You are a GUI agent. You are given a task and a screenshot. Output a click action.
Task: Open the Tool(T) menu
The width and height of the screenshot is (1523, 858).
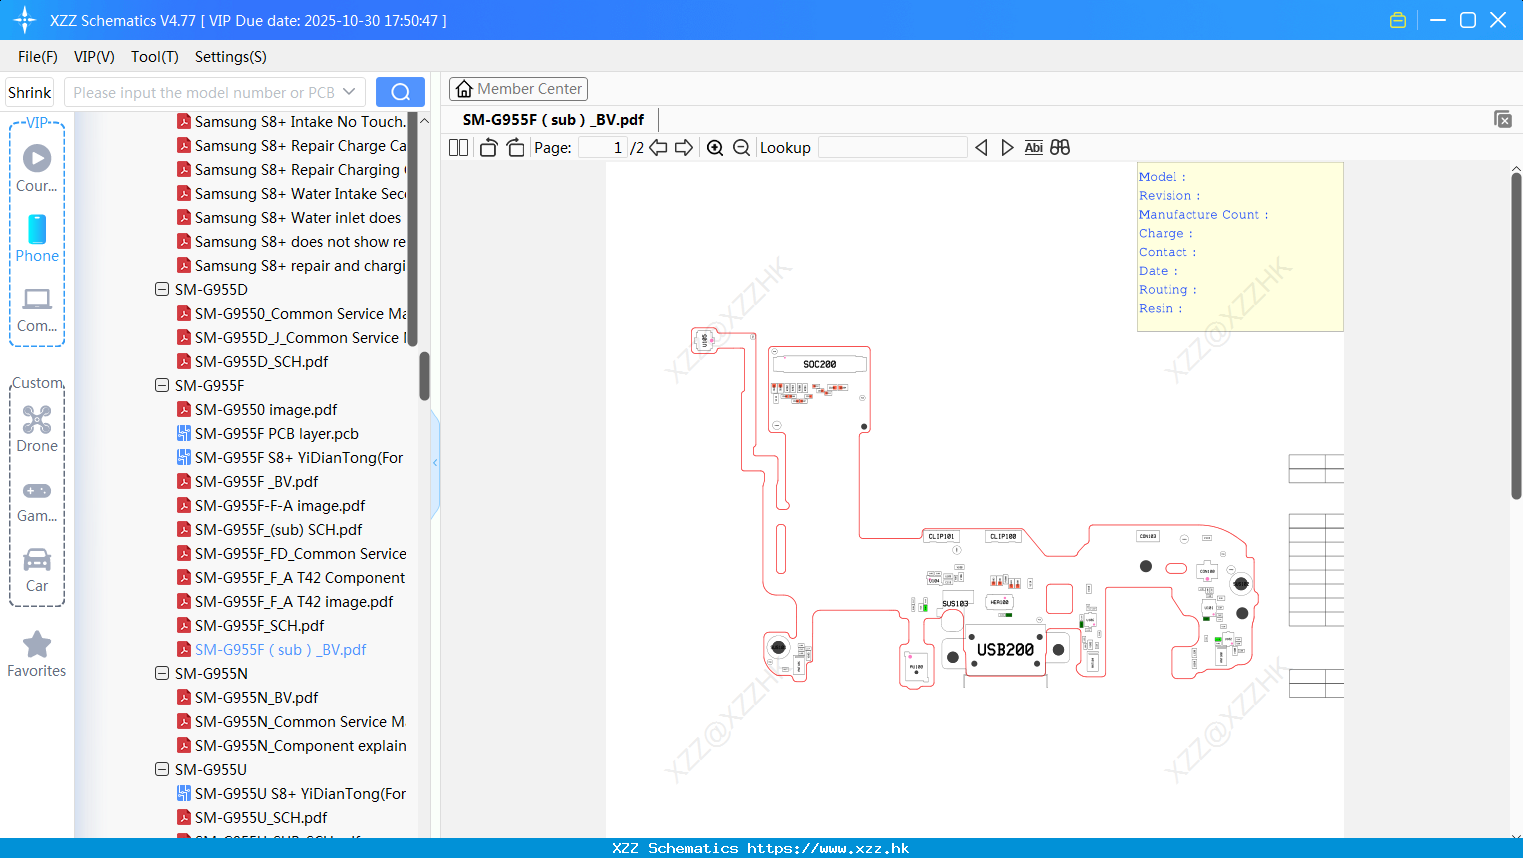(155, 56)
